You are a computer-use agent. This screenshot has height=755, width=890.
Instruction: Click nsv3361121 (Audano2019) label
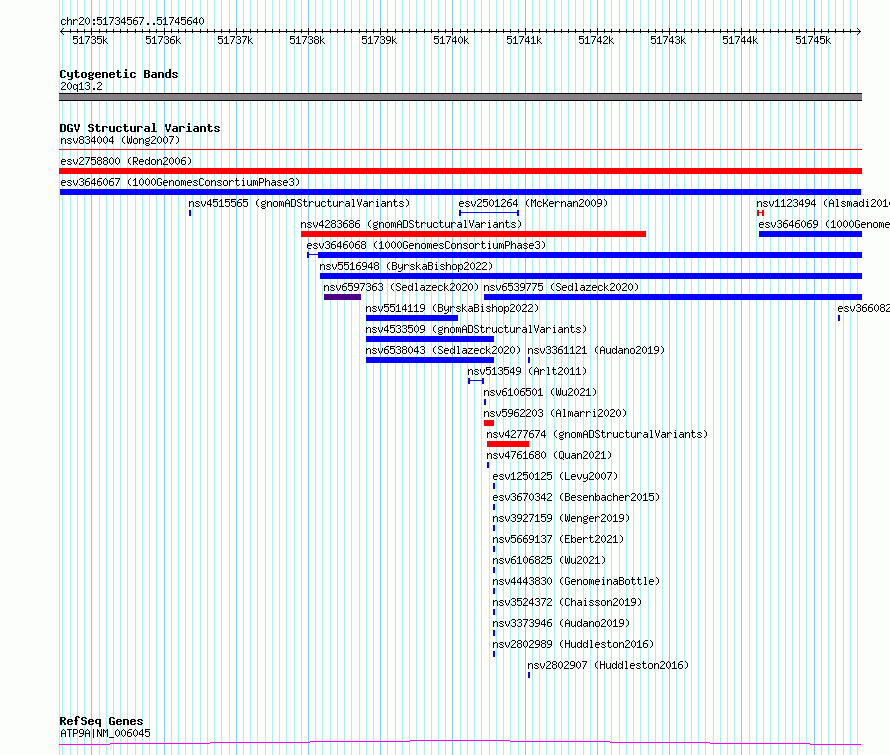(596, 350)
